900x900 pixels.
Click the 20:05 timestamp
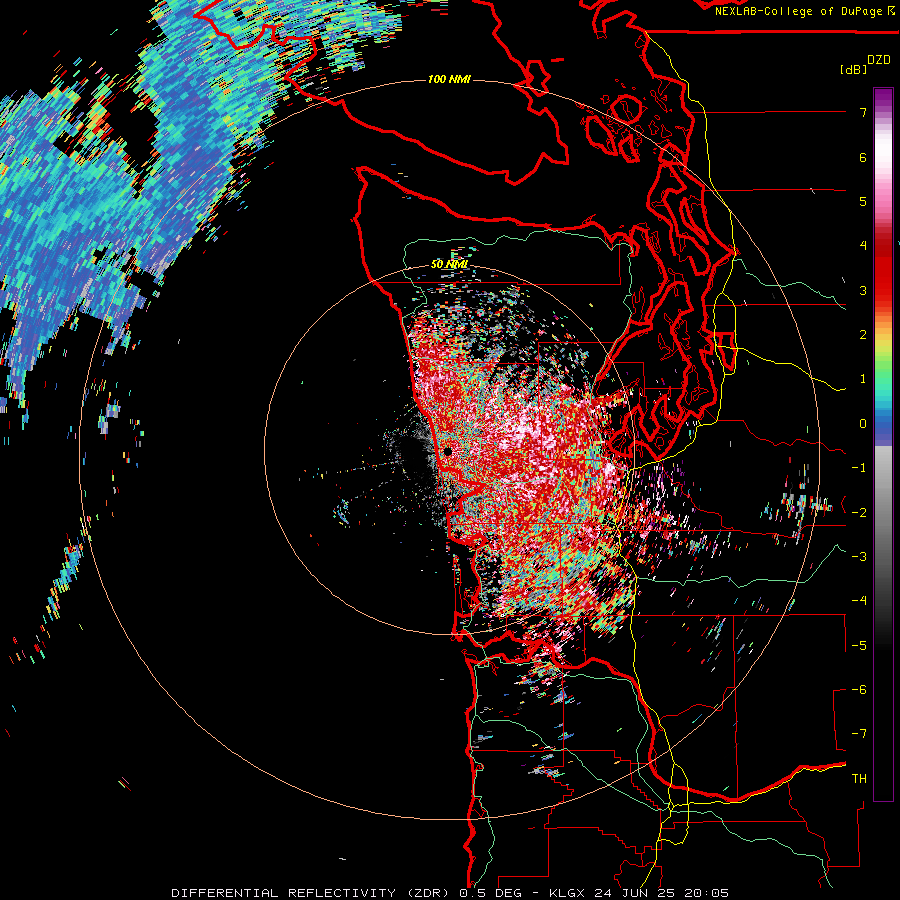pos(705,893)
